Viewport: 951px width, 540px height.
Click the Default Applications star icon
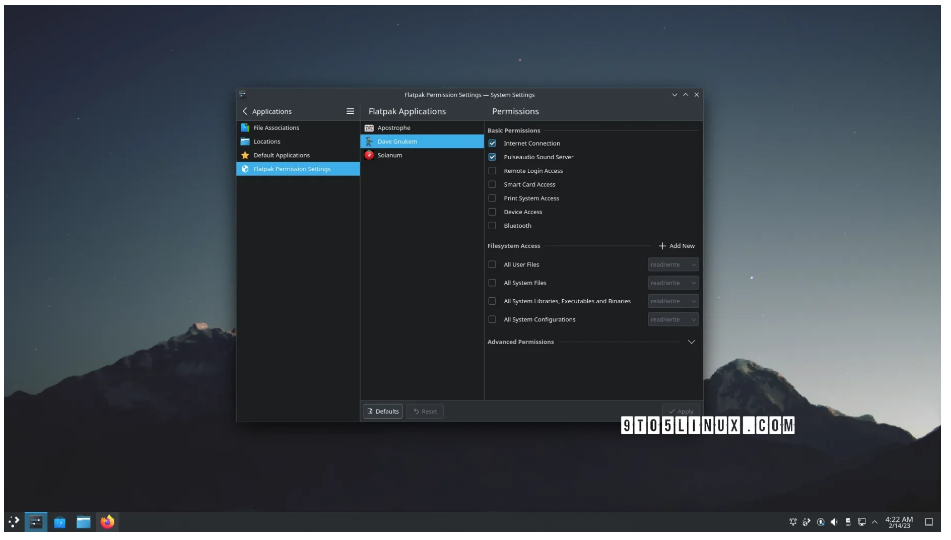(245, 155)
